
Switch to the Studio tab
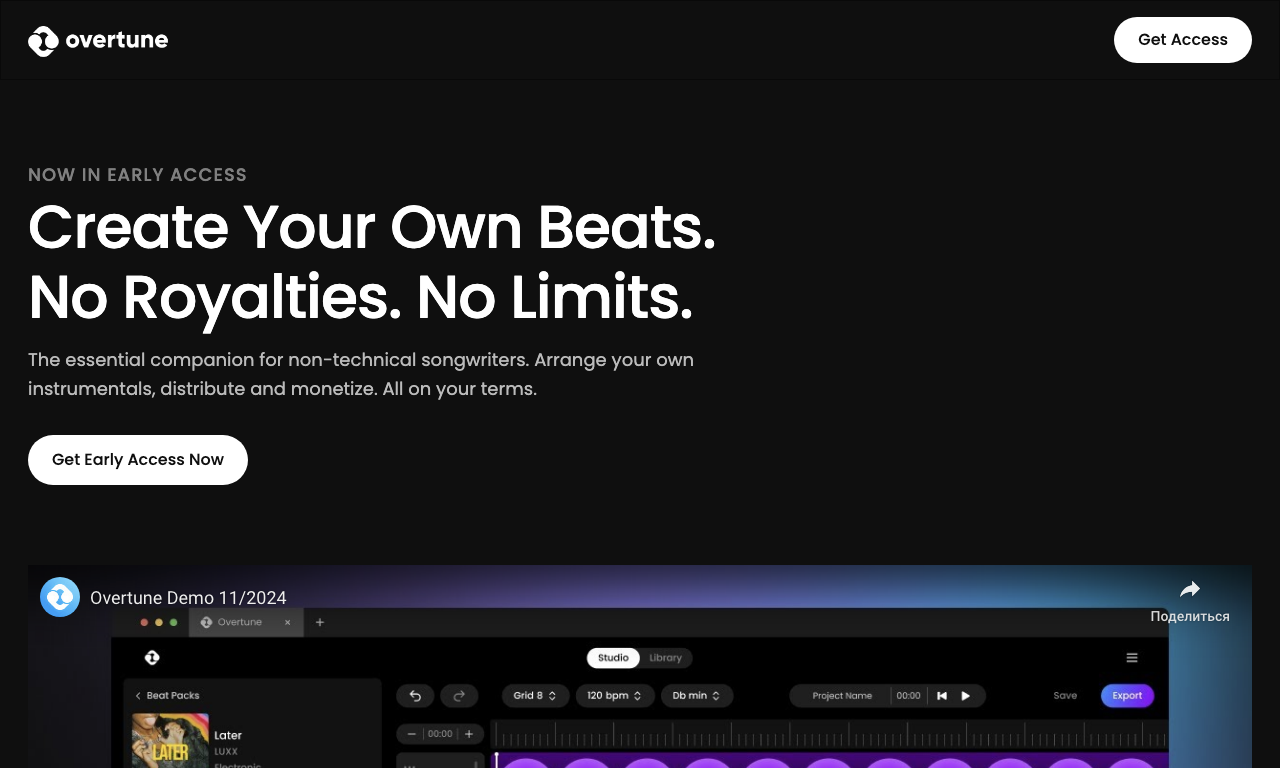point(613,658)
